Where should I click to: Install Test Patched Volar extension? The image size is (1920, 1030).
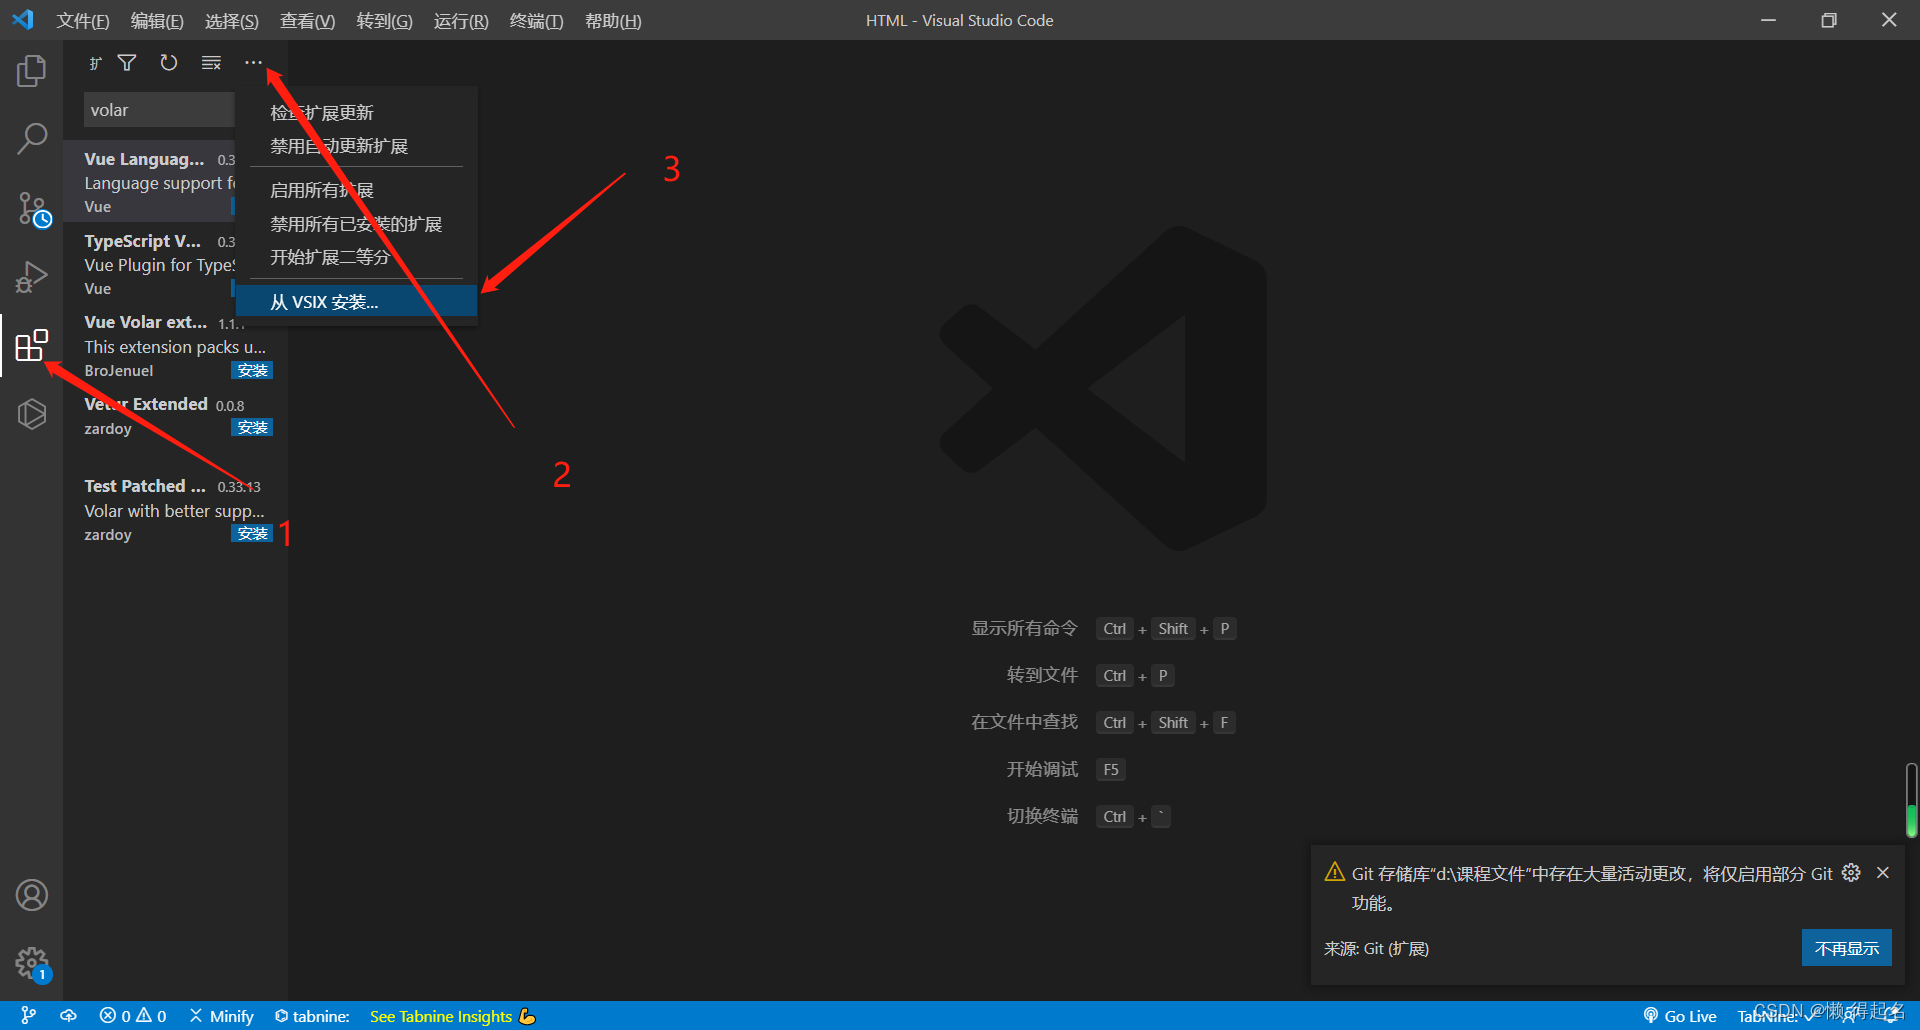[x=252, y=533]
